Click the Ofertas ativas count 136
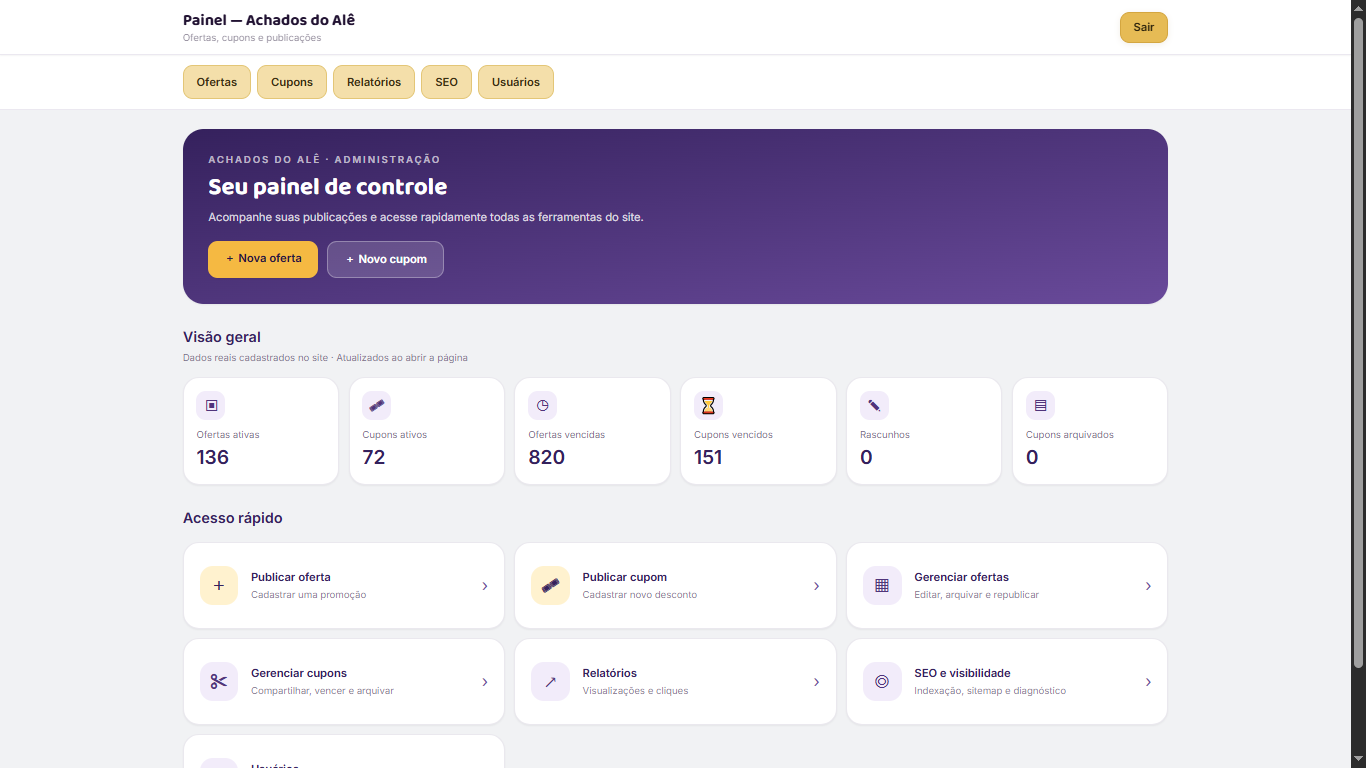1366x768 pixels. (213, 457)
